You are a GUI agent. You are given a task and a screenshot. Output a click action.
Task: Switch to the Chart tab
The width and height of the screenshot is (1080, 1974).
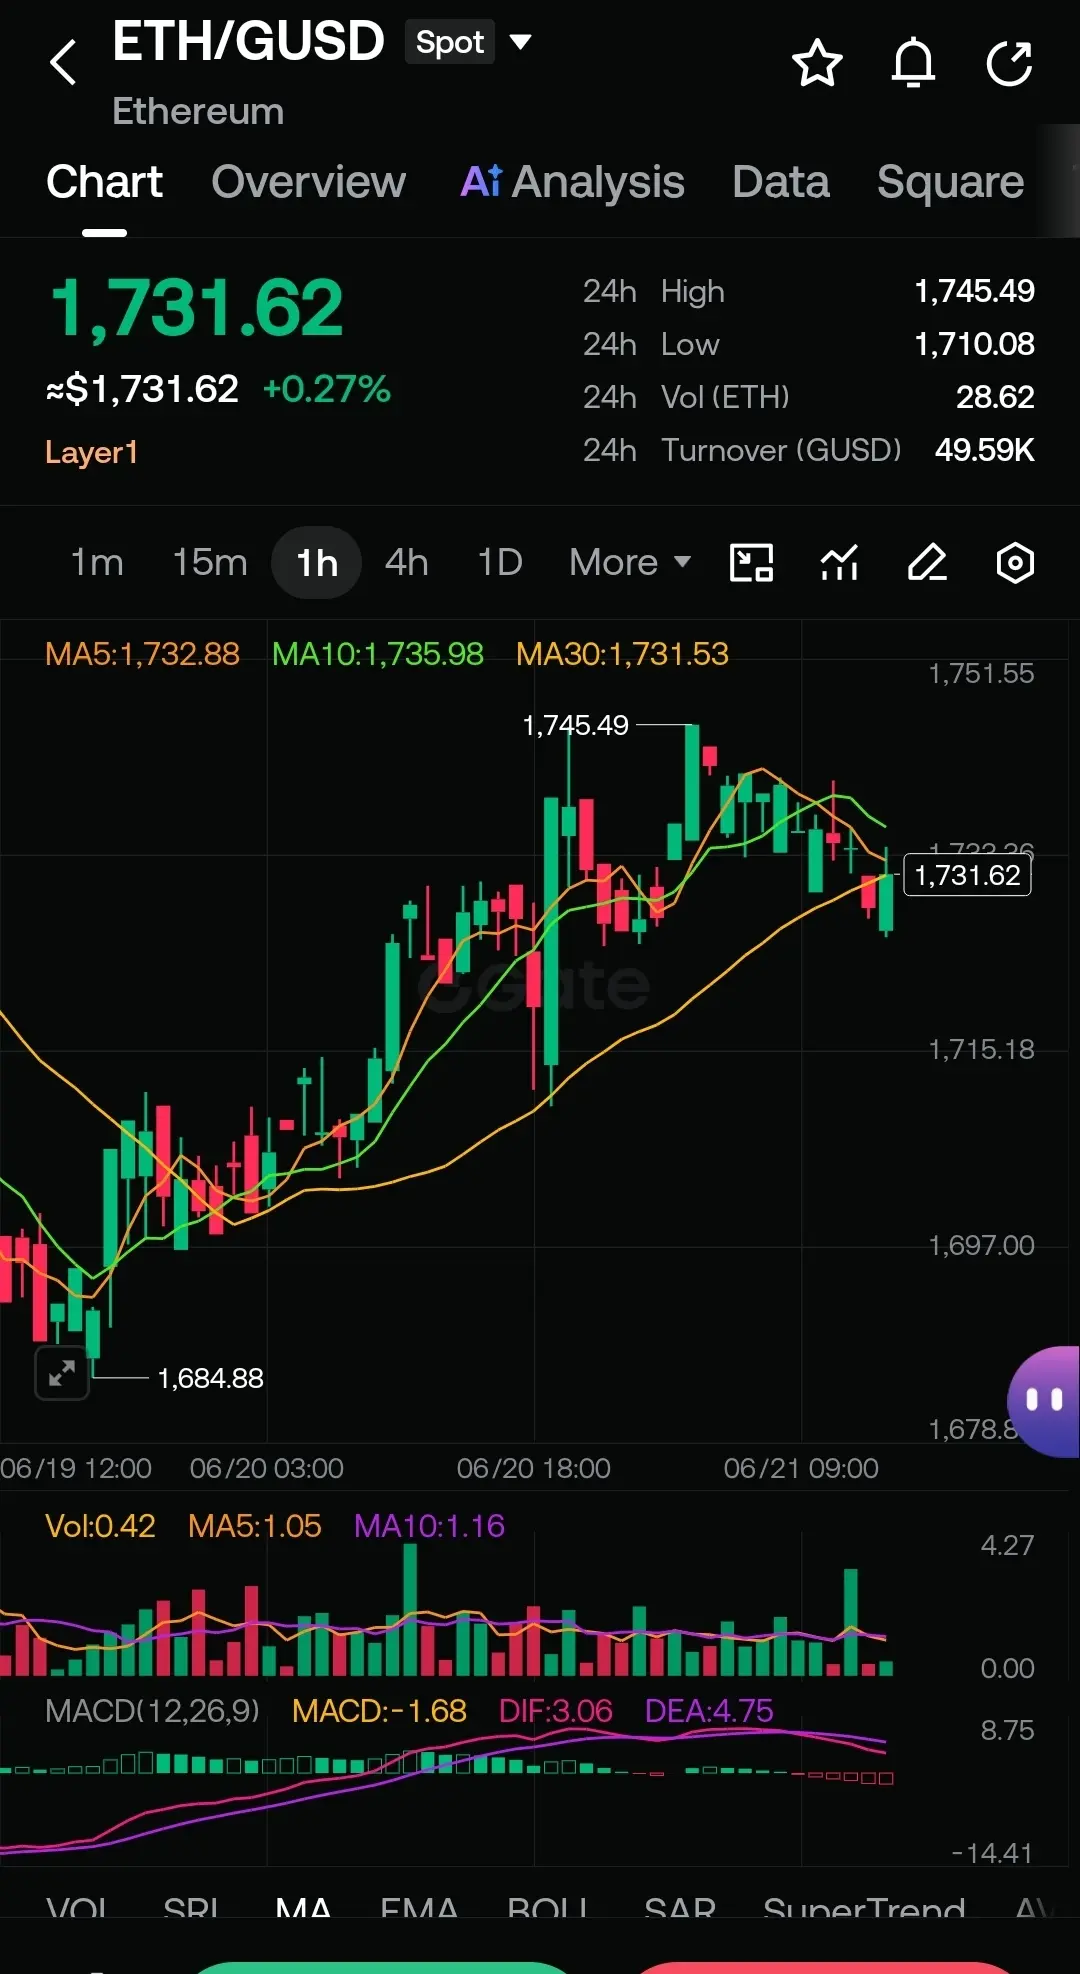click(x=104, y=182)
